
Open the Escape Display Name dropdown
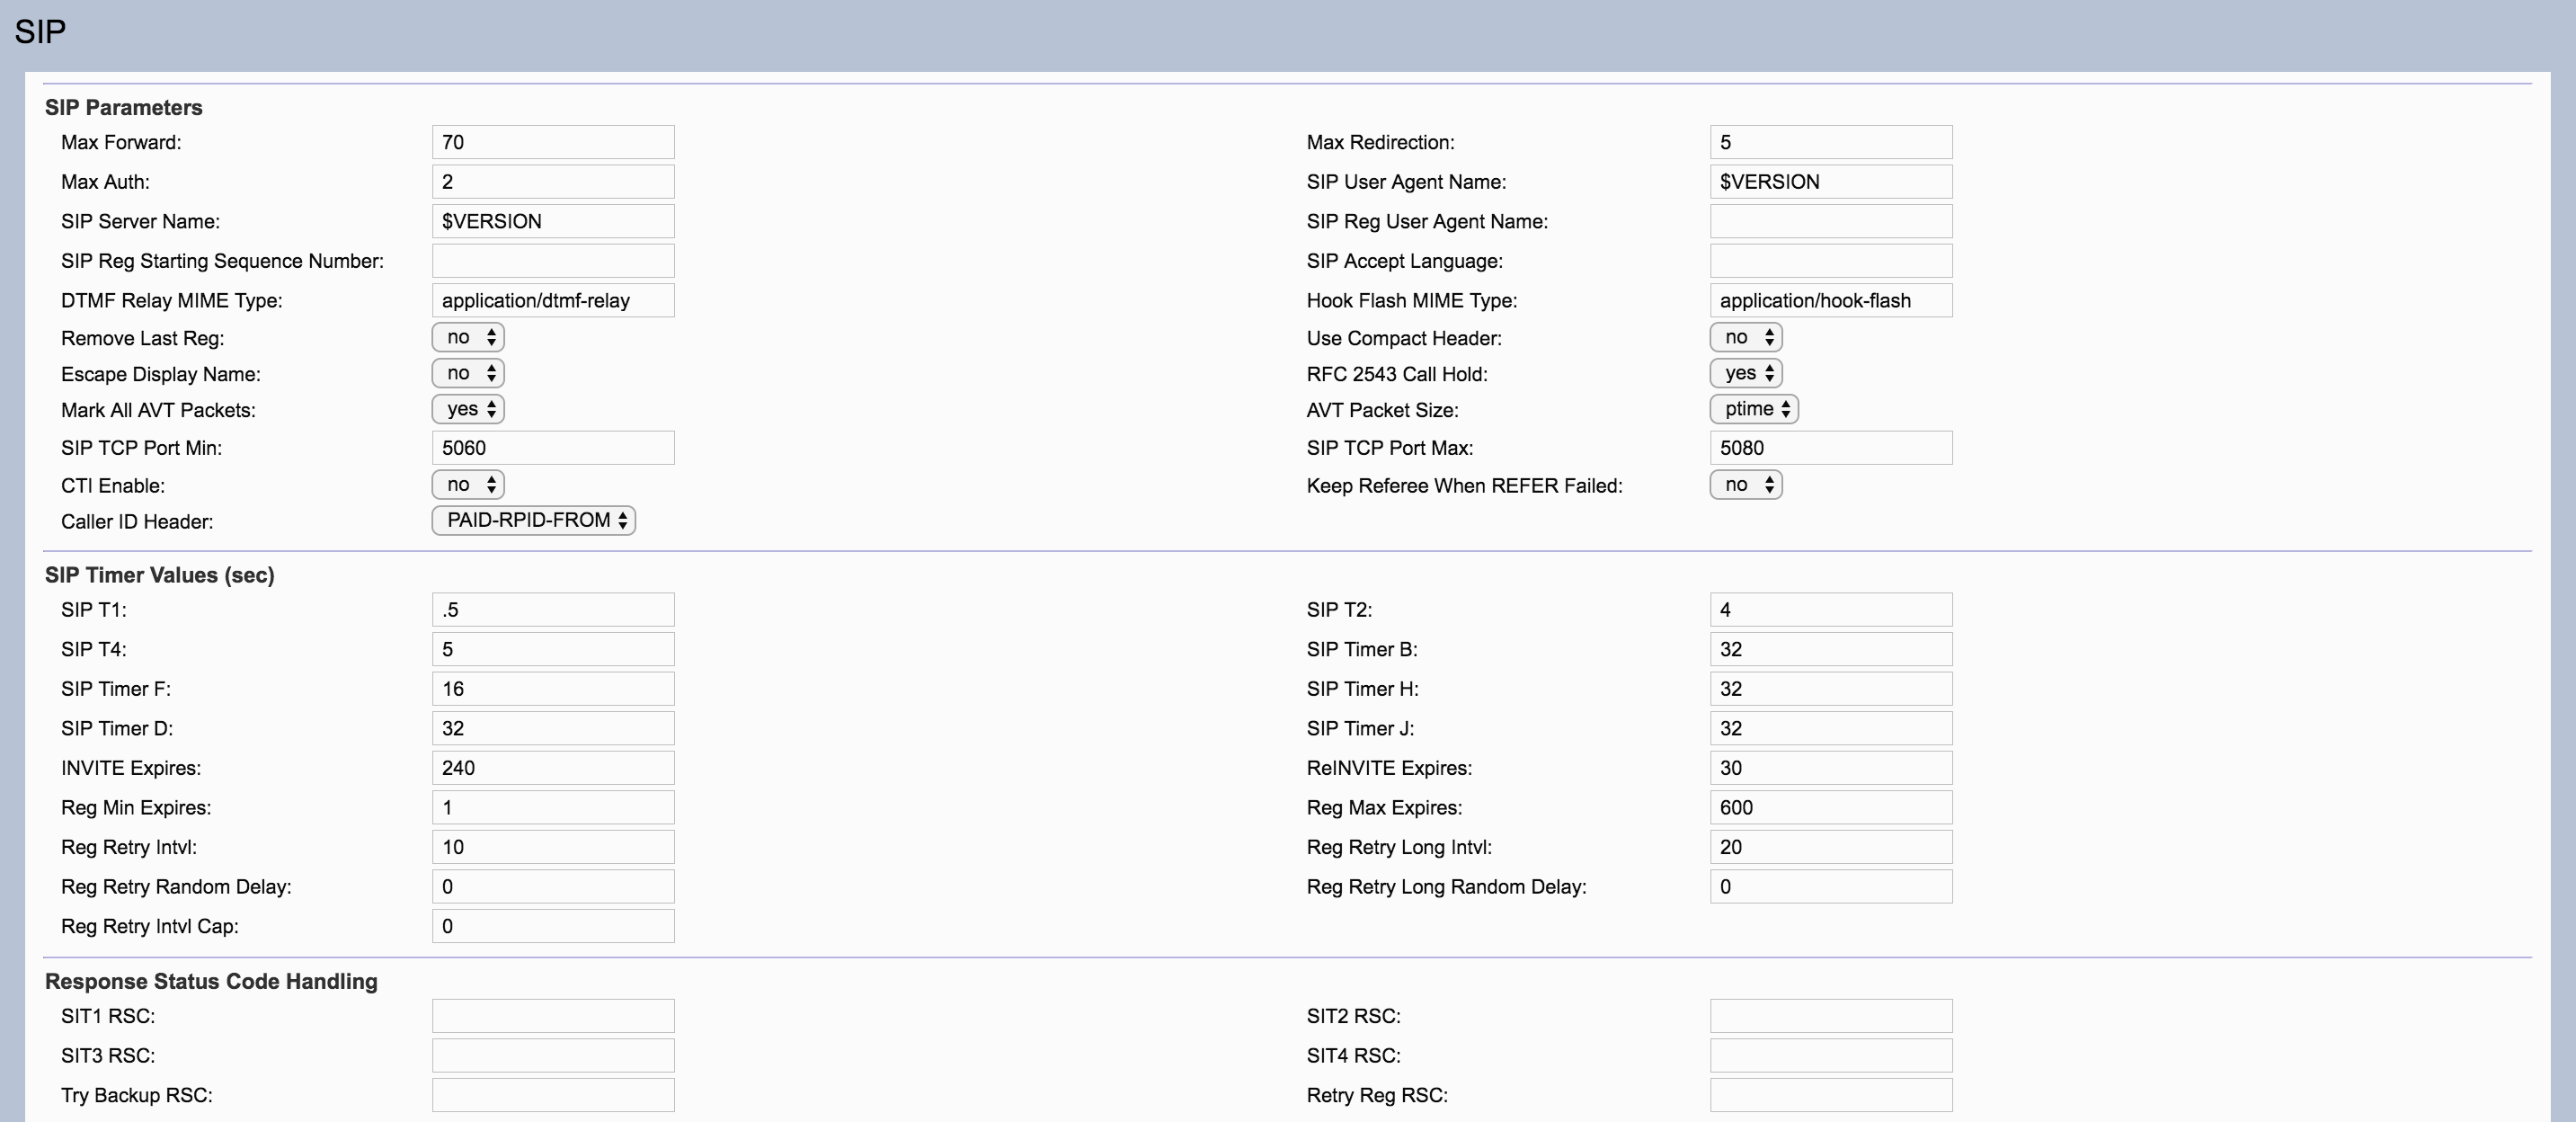[x=468, y=373]
